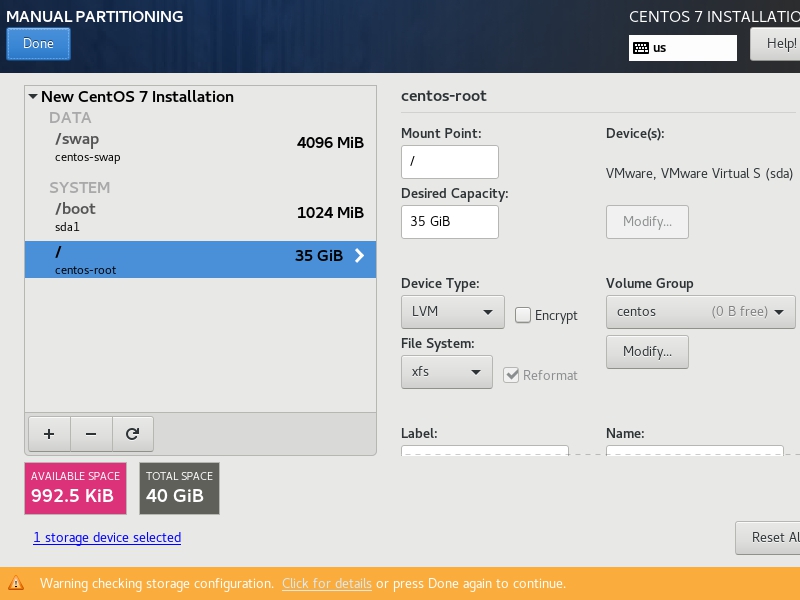Click the Name input field

point(694,450)
